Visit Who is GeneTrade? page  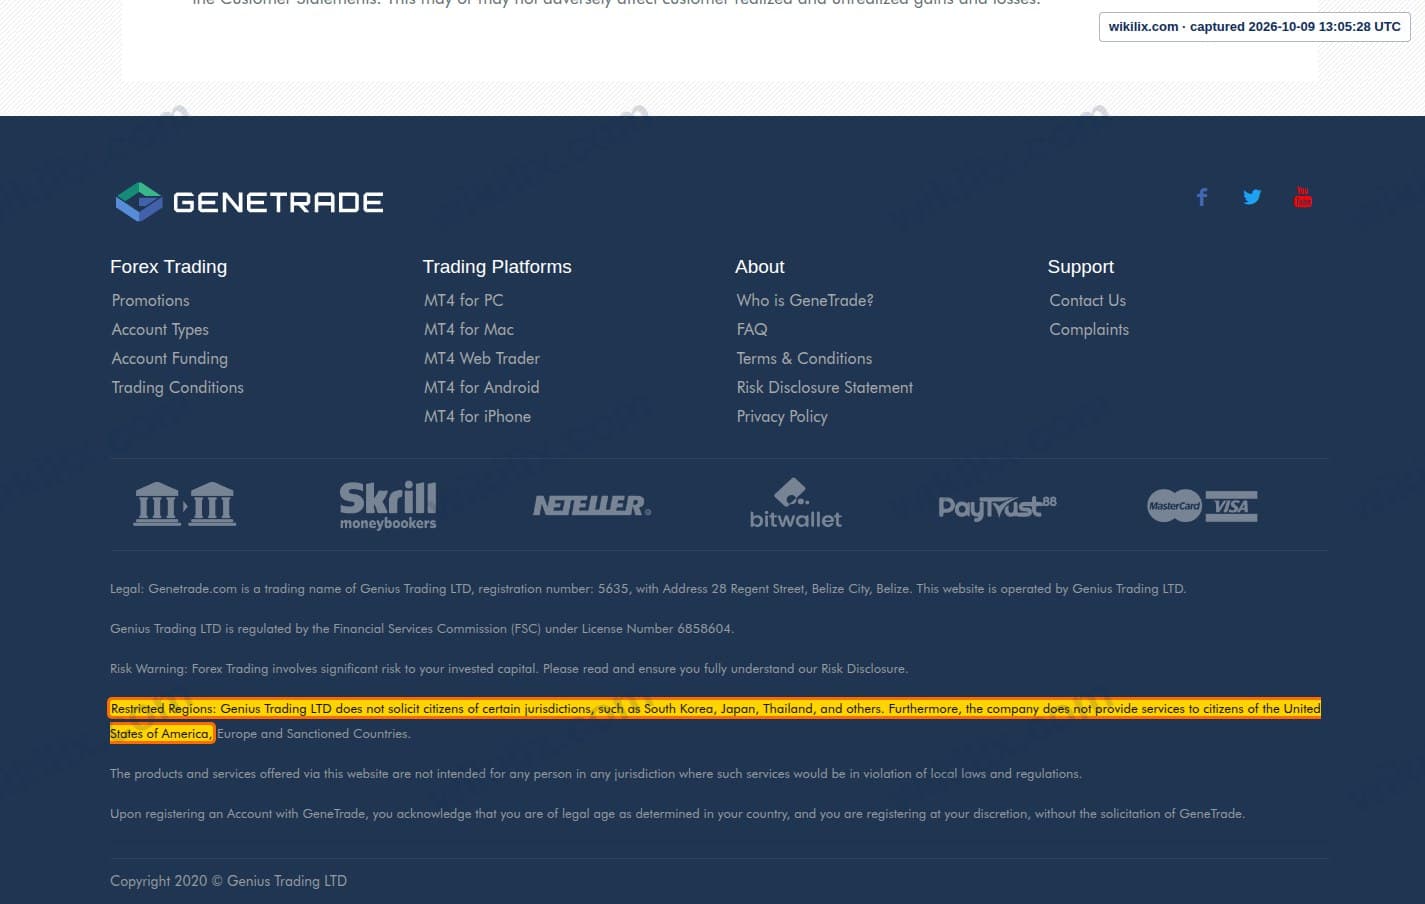pos(805,300)
